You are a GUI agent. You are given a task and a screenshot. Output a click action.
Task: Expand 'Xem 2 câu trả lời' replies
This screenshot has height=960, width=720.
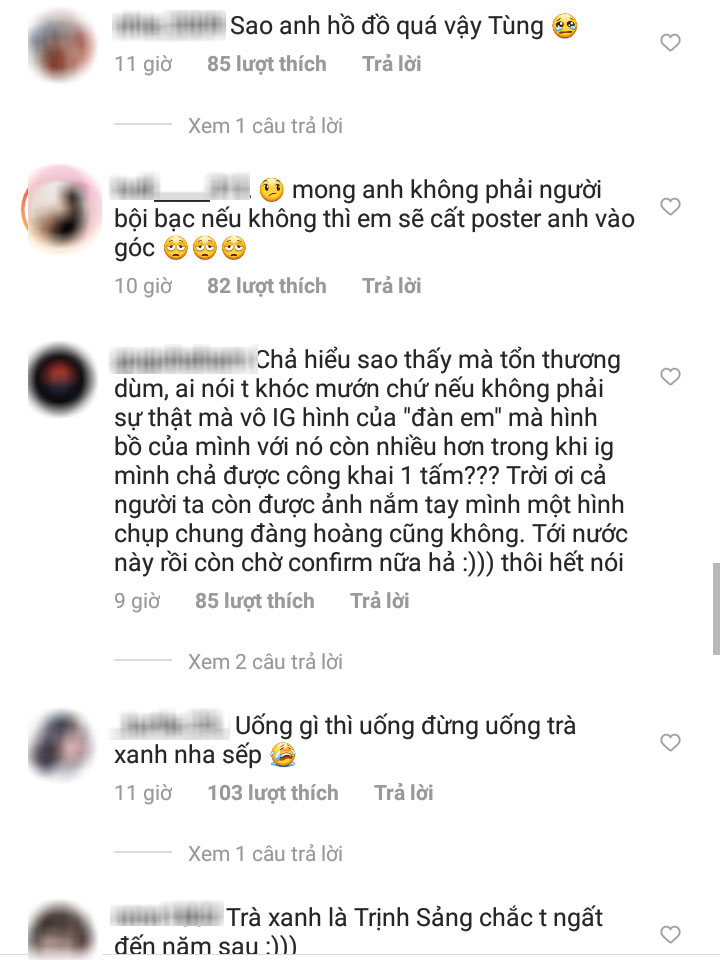[265, 662]
